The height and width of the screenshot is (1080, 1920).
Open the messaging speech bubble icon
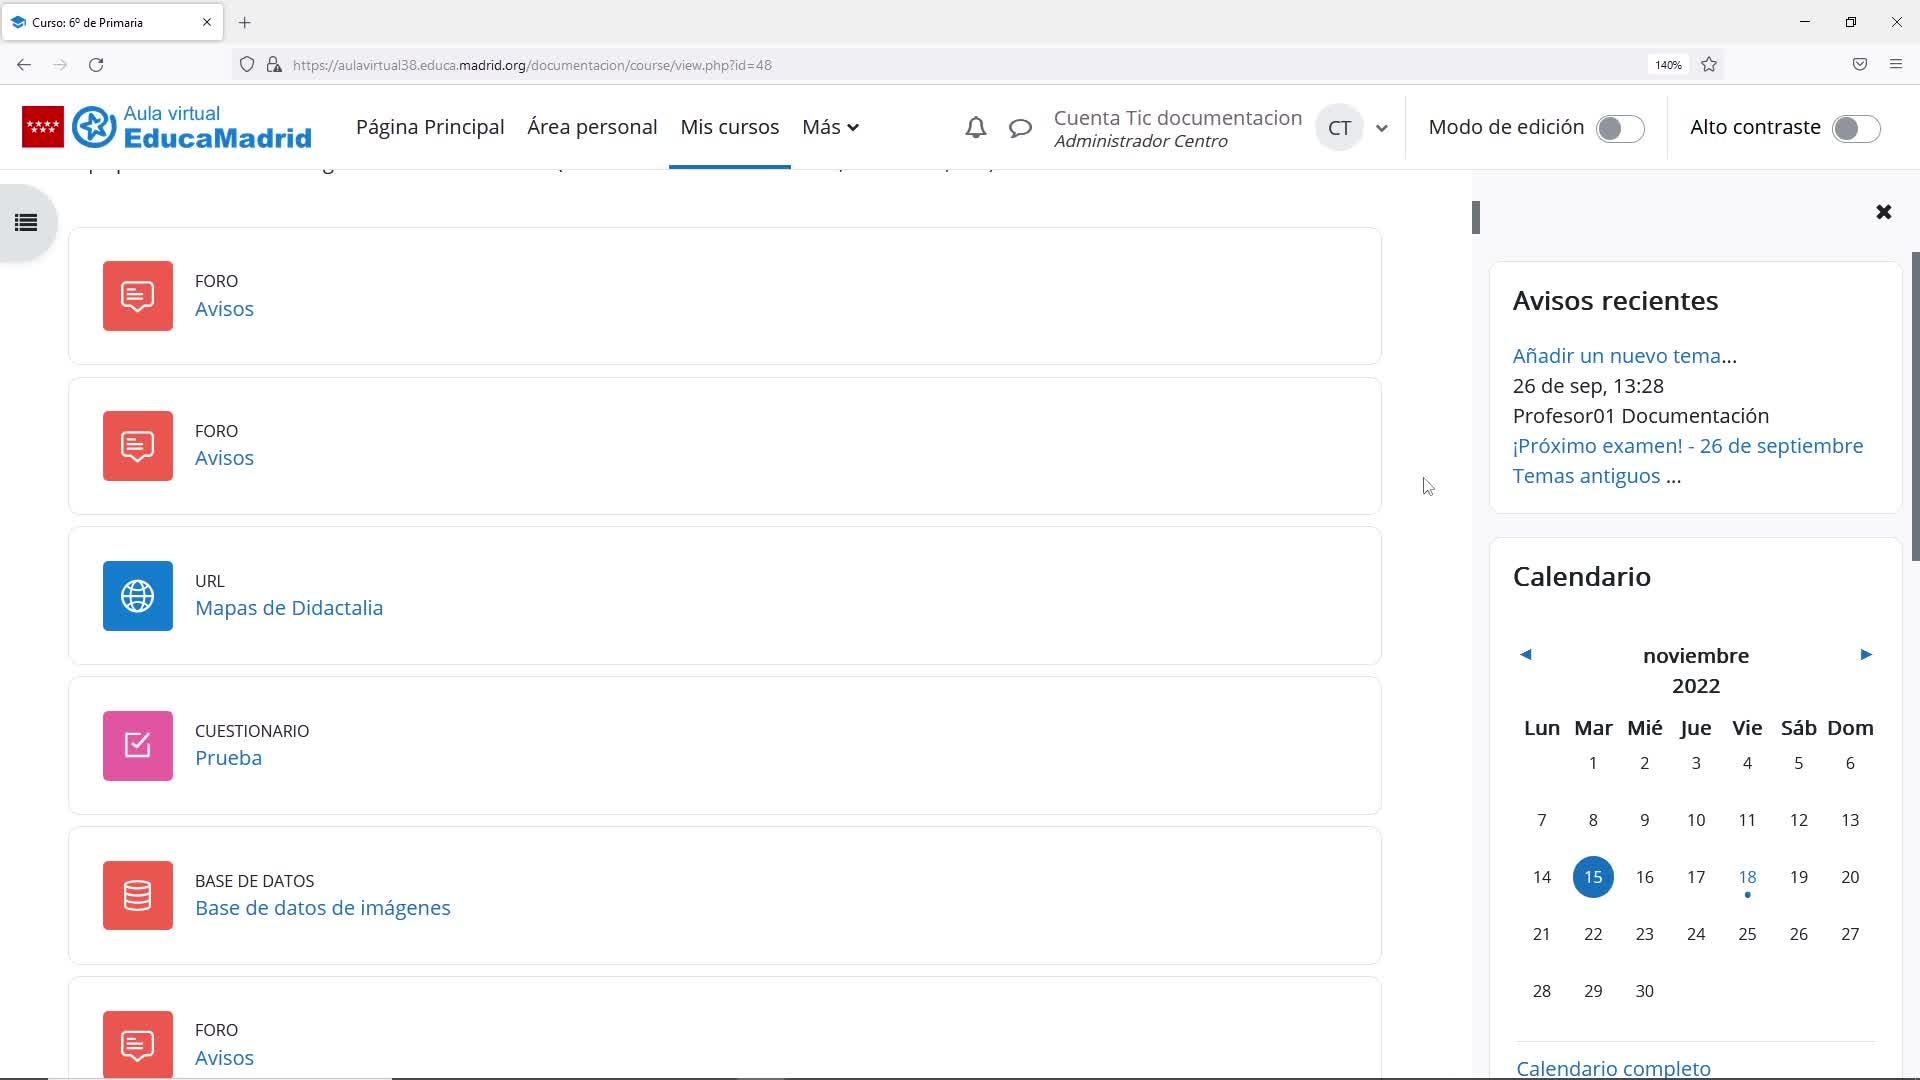point(1020,128)
